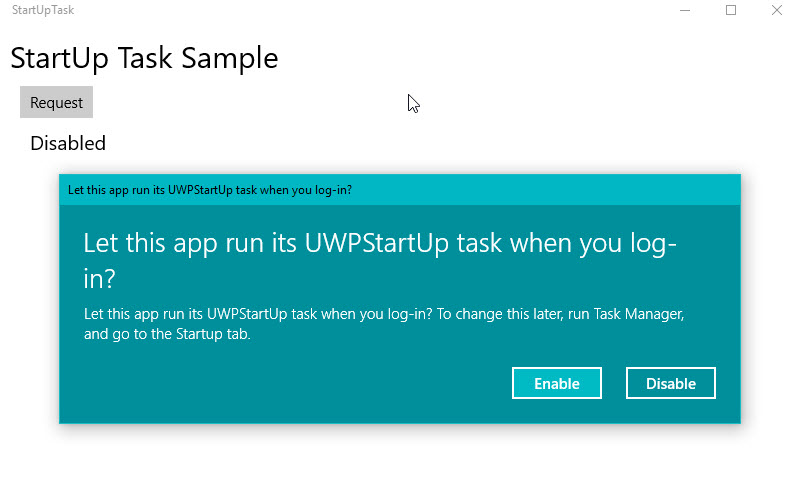Viewport: 797px width, 489px height.
Task: Choose Disable in the startup dialog
Action: tap(670, 384)
